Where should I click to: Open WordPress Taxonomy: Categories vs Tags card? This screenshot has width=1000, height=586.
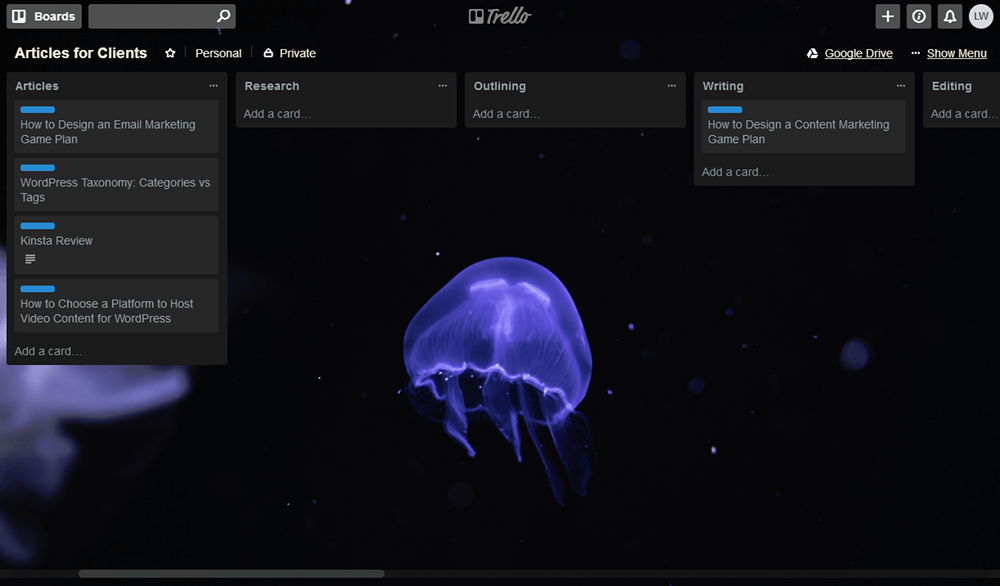[116, 184]
